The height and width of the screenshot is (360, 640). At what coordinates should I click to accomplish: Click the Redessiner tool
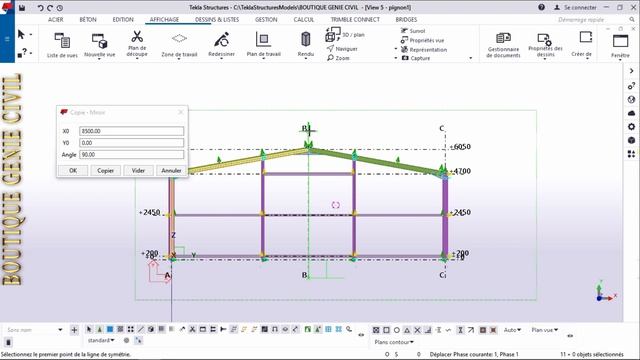pos(221,45)
